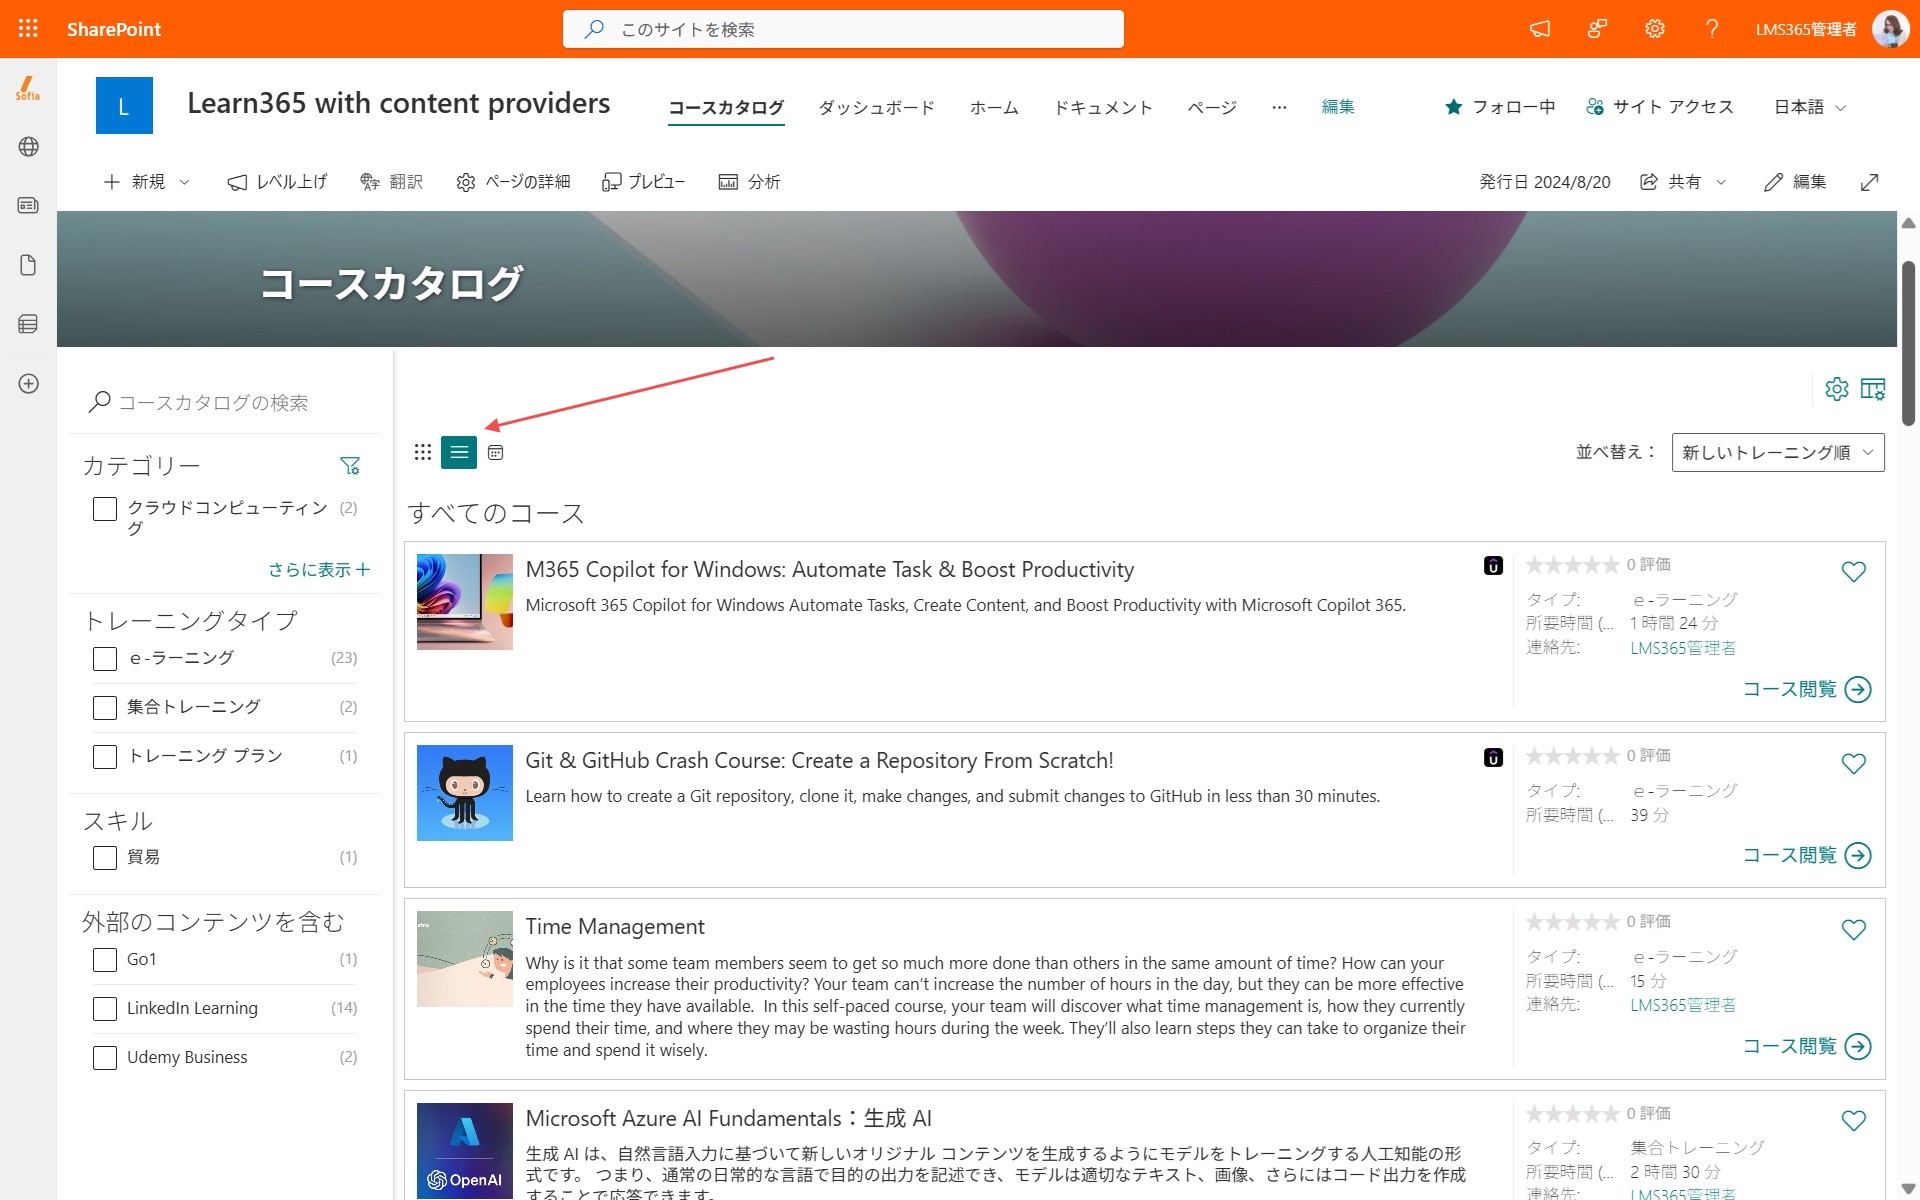The height and width of the screenshot is (1200, 1920).
Task: Open the ページ navigation tab
Action: [1212, 107]
